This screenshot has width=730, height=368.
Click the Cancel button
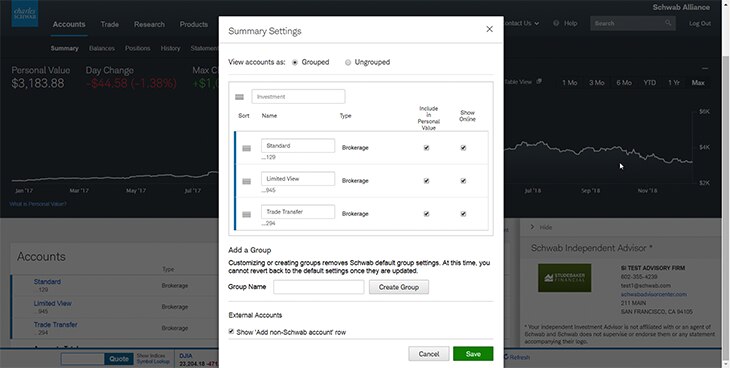coord(429,354)
